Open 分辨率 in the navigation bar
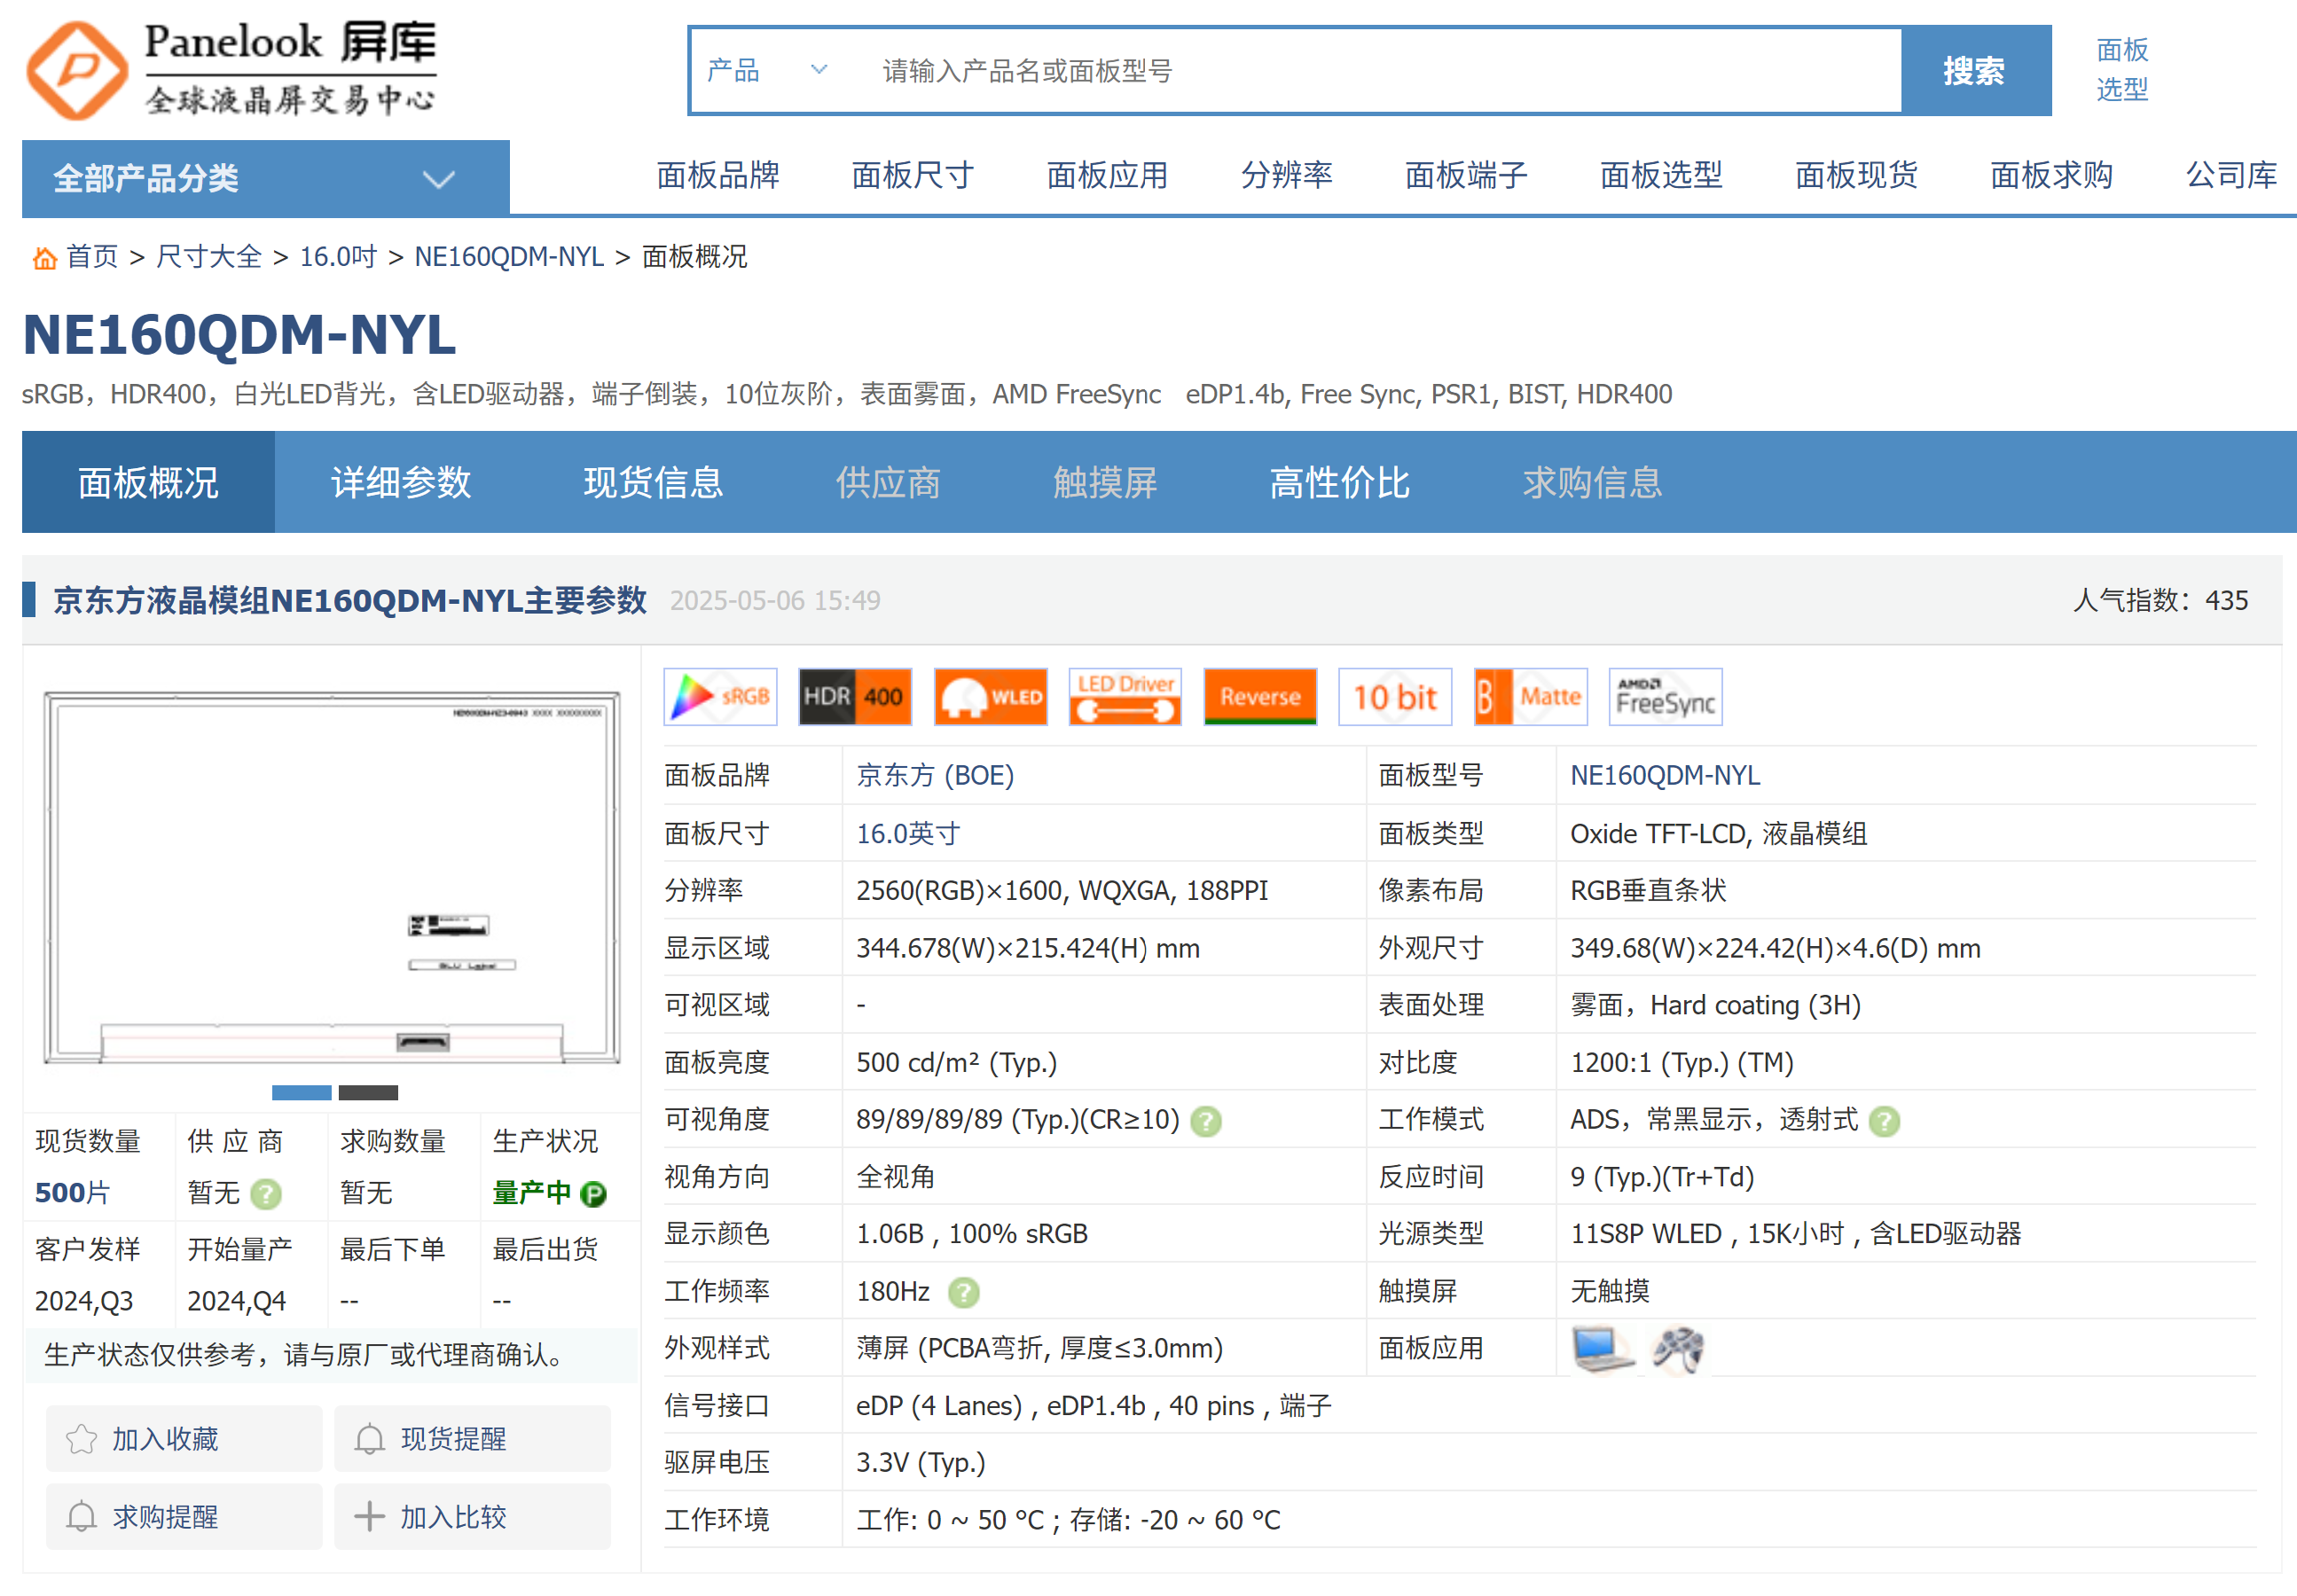2297x1596 pixels. click(1286, 175)
